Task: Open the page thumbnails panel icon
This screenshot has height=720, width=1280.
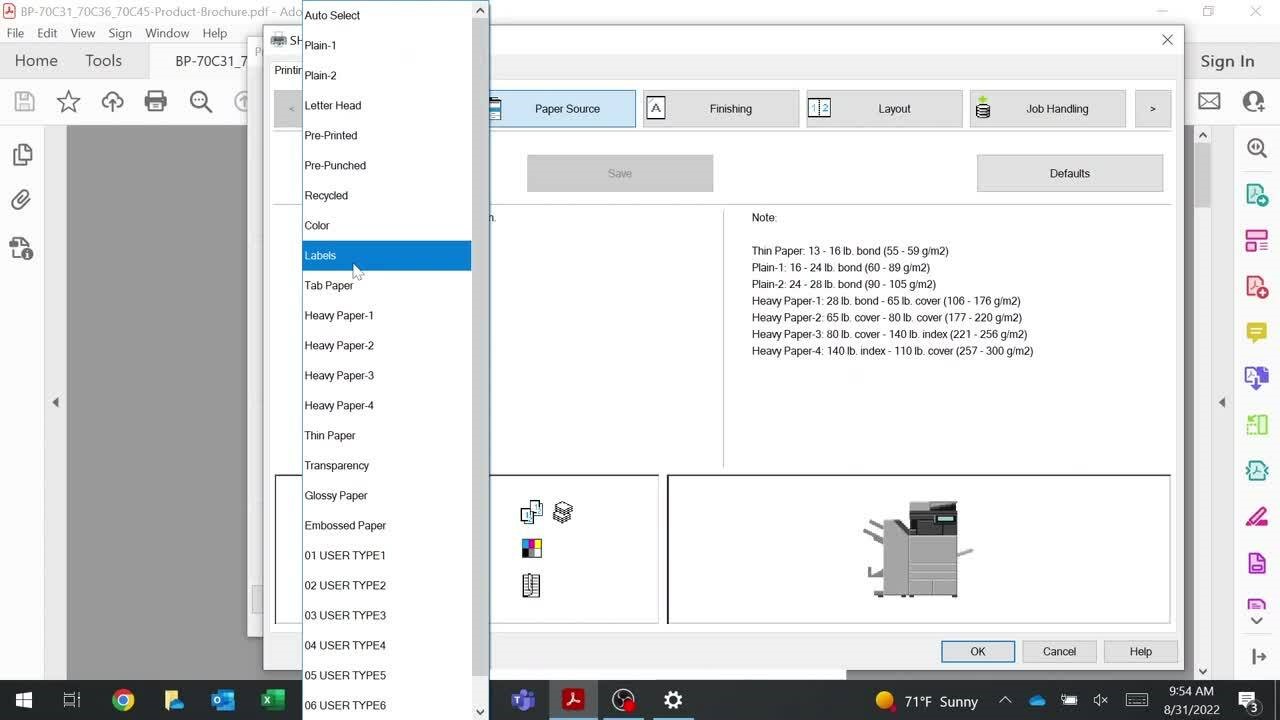Action: coord(21,155)
